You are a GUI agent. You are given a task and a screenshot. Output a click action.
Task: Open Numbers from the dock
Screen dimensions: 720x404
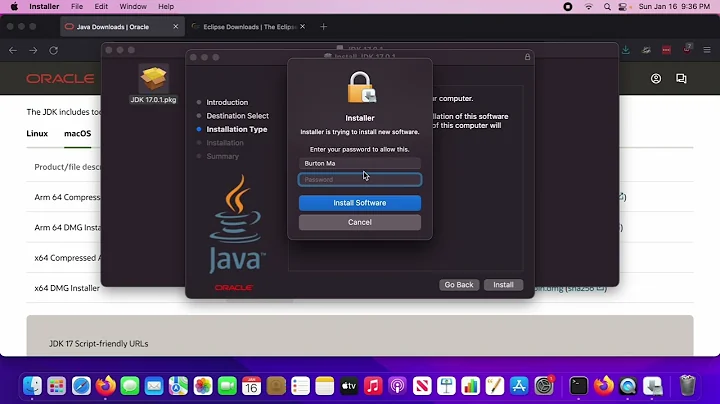471,386
